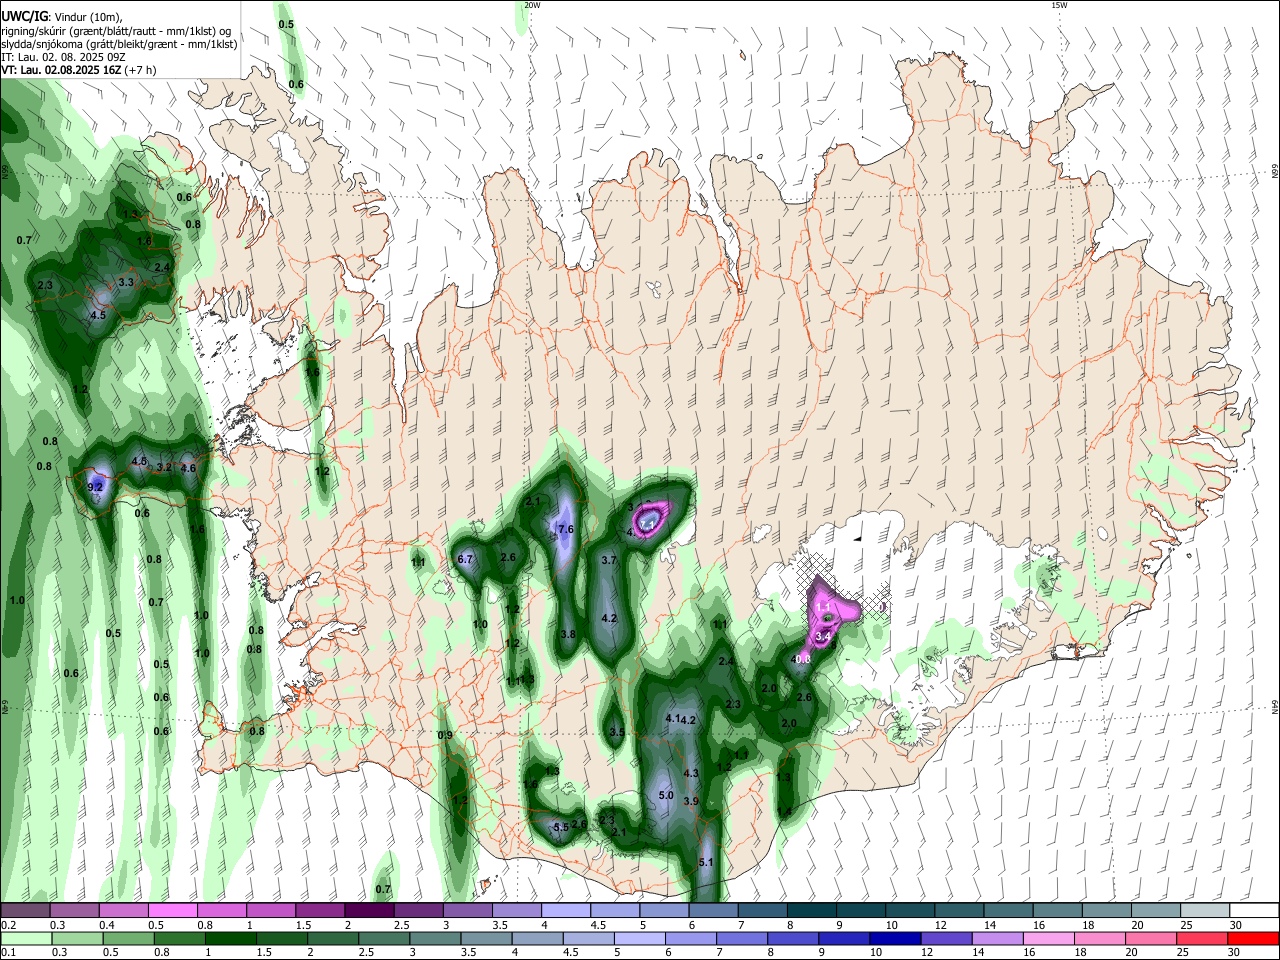Click the 'IT: Lau. 02. 08. 2025 09Z' line

[65, 57]
